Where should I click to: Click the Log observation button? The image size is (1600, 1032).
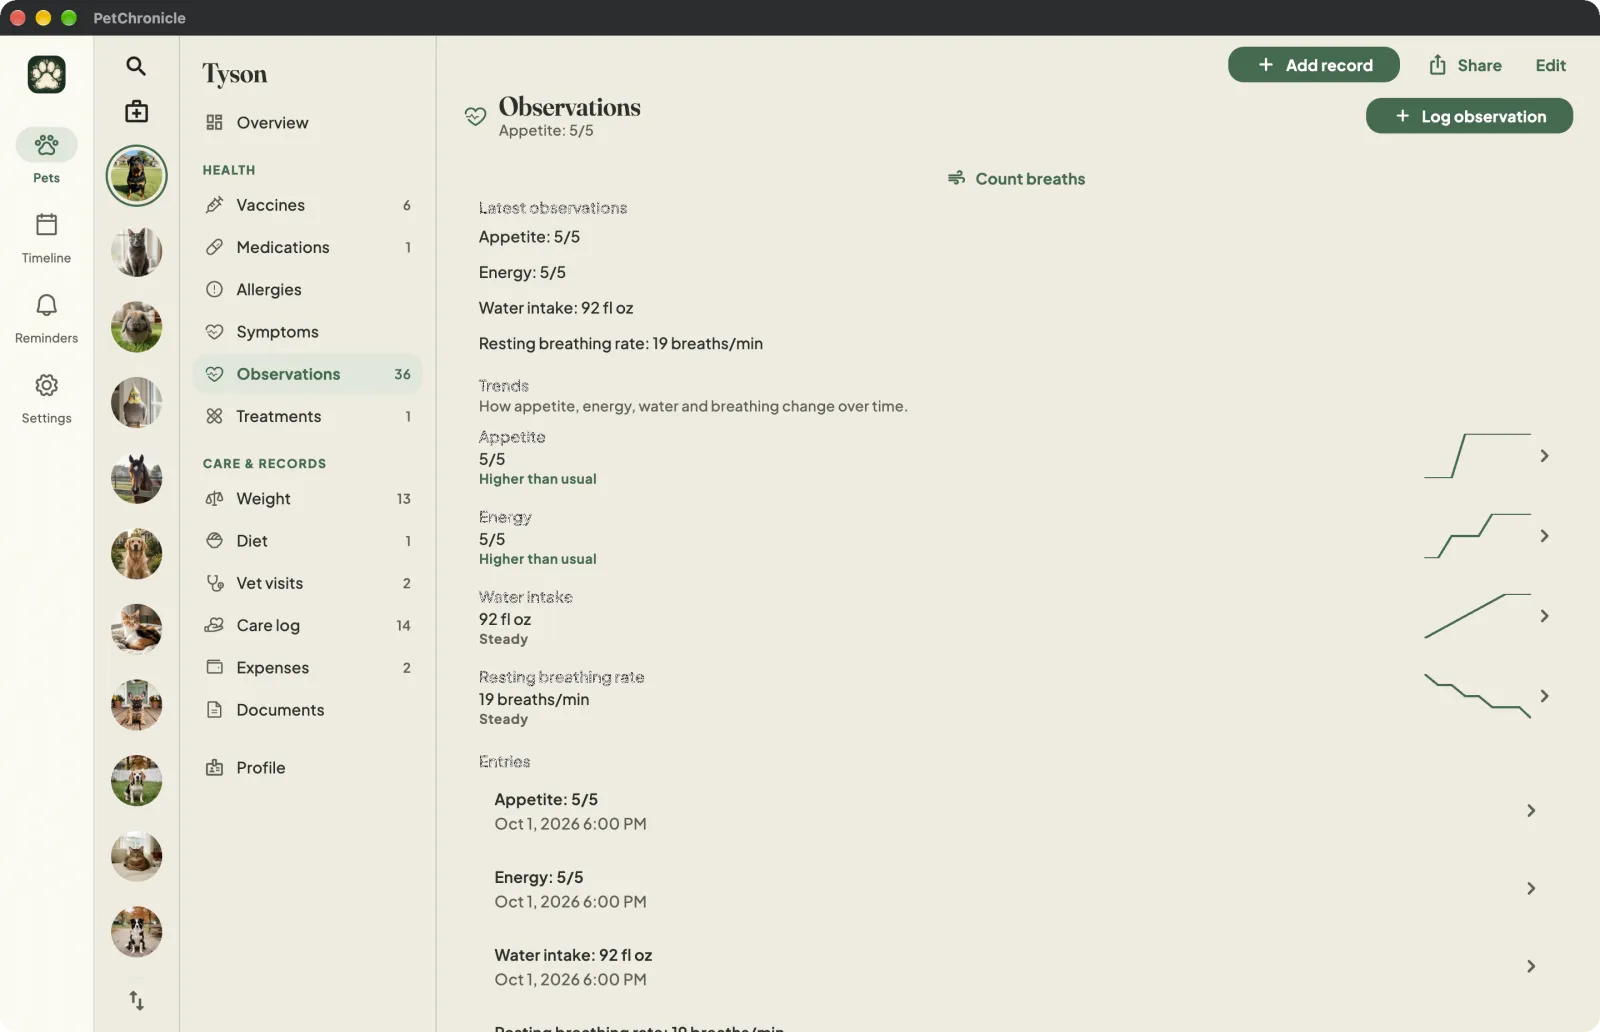coord(1469,116)
